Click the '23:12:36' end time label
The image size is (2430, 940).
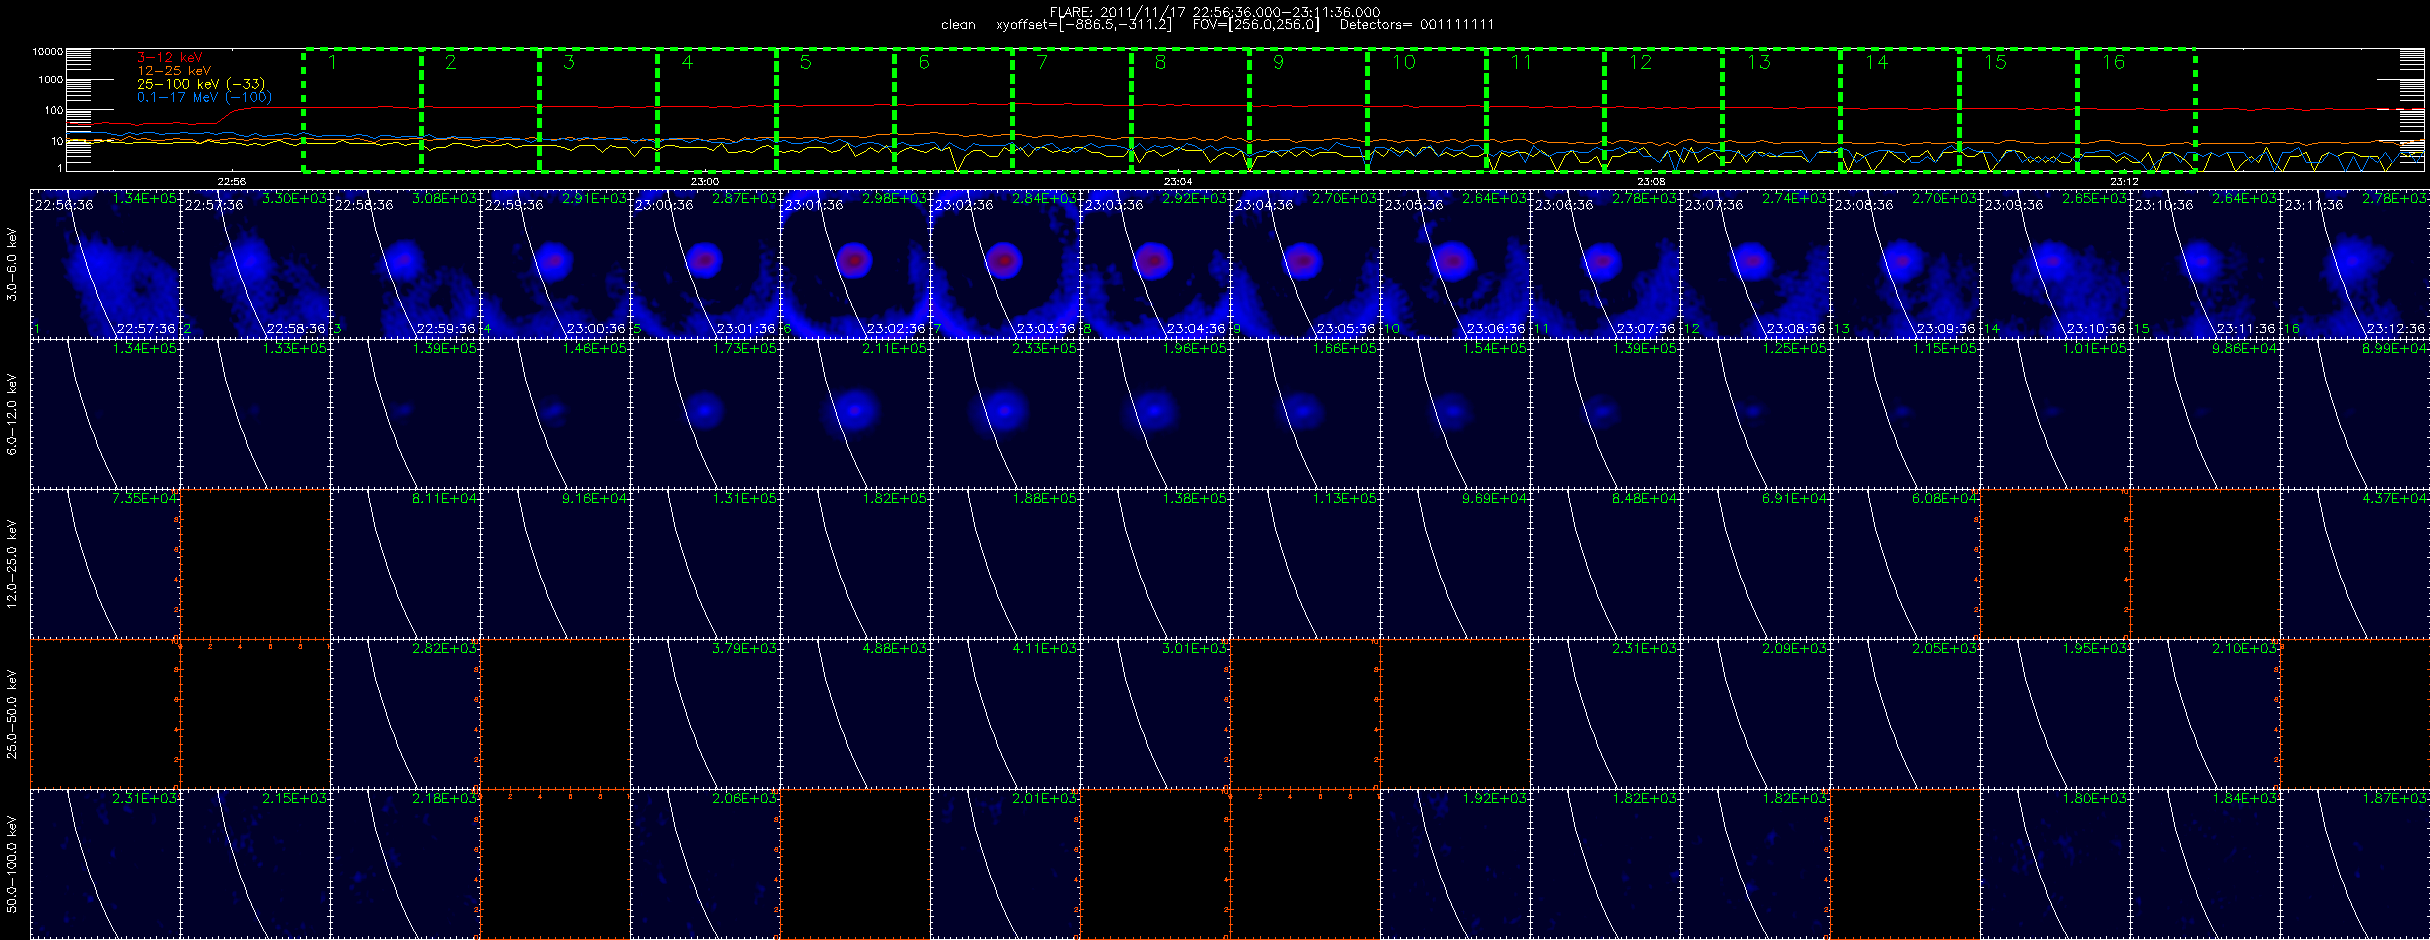click(x=2396, y=328)
